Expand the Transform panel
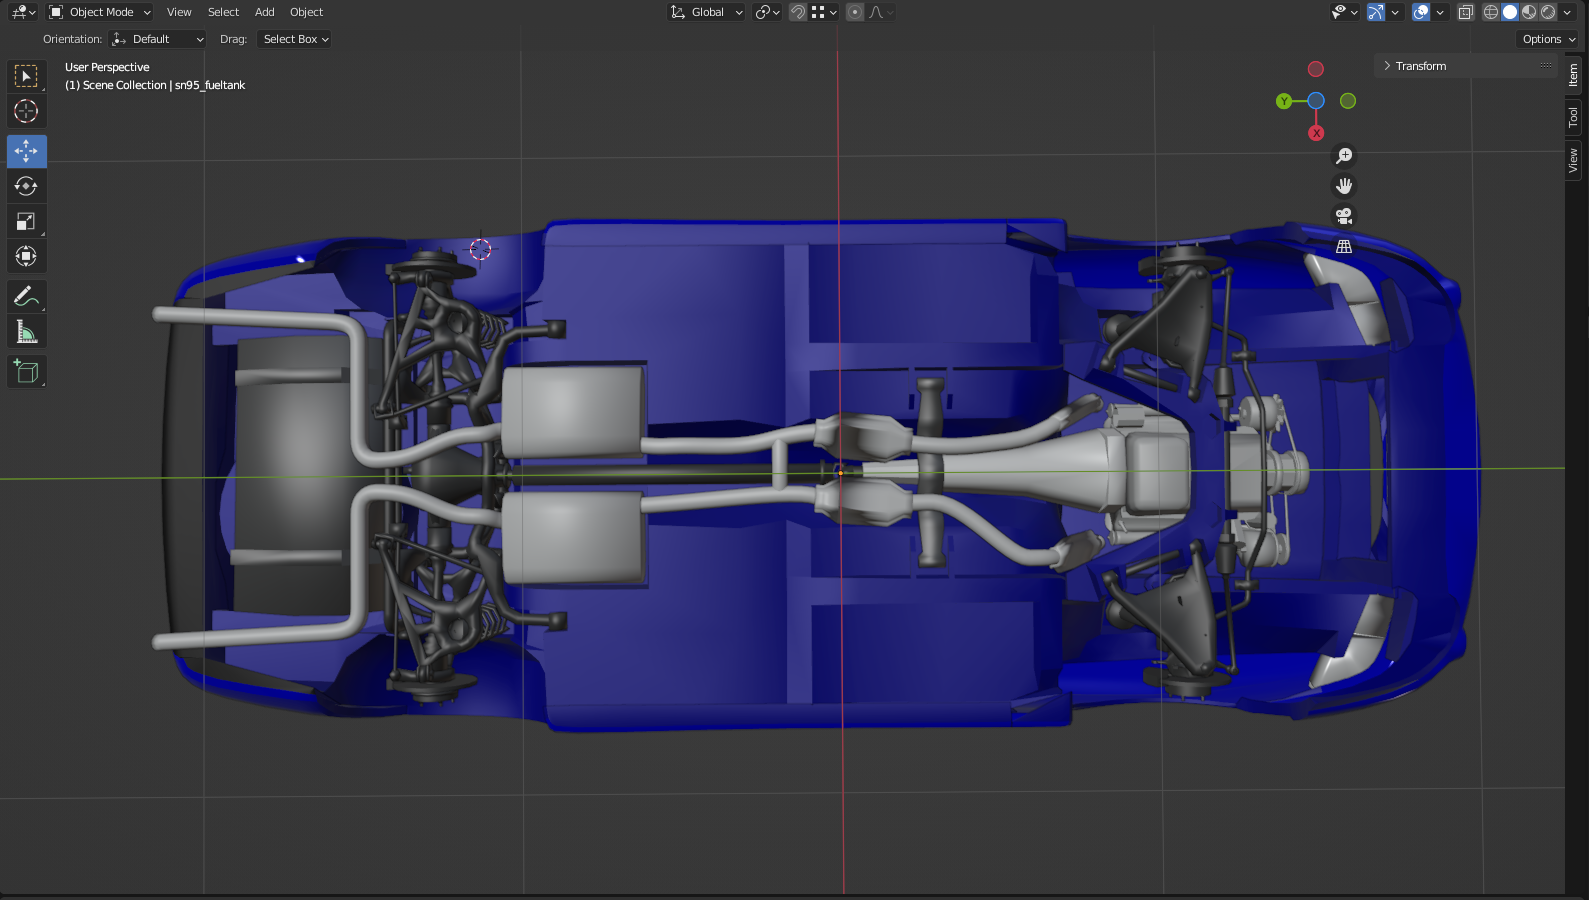 click(x=1420, y=66)
